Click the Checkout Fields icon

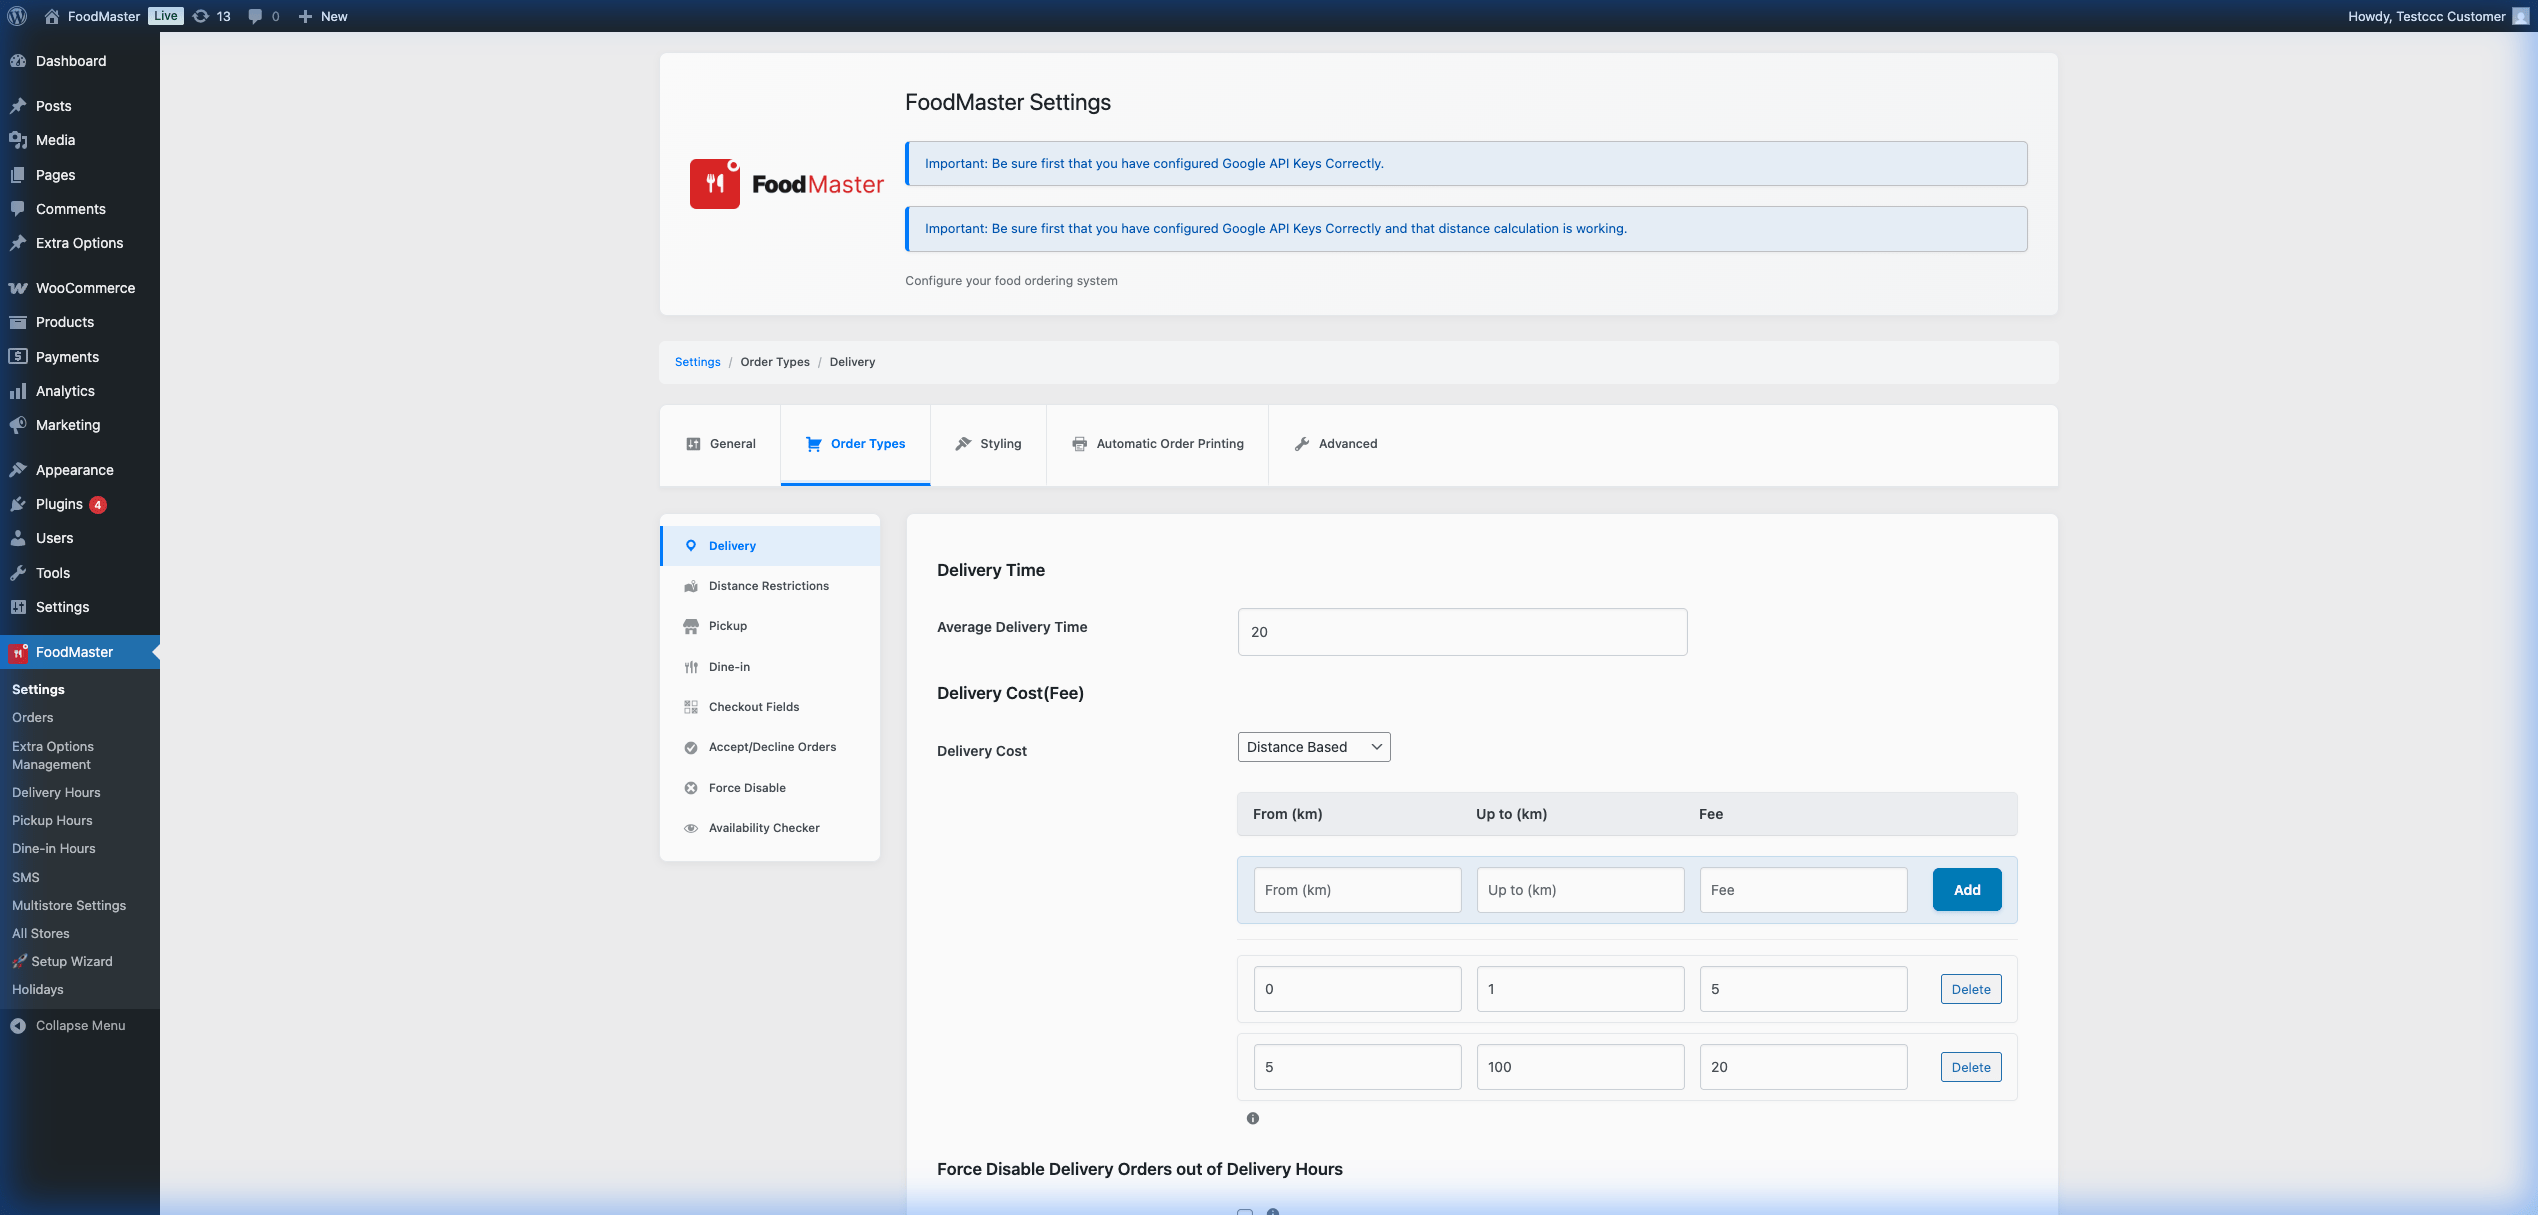[691, 706]
